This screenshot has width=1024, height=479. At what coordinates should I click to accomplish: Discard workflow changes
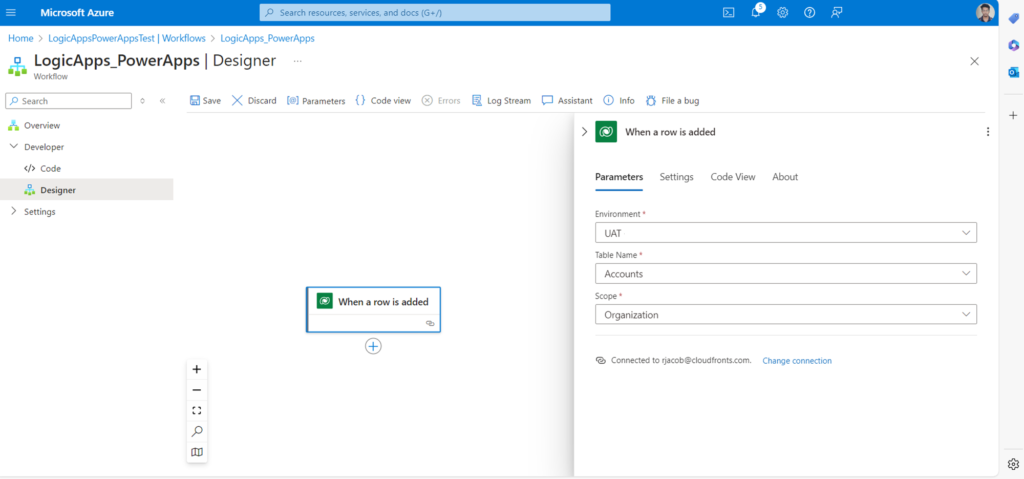tap(254, 101)
